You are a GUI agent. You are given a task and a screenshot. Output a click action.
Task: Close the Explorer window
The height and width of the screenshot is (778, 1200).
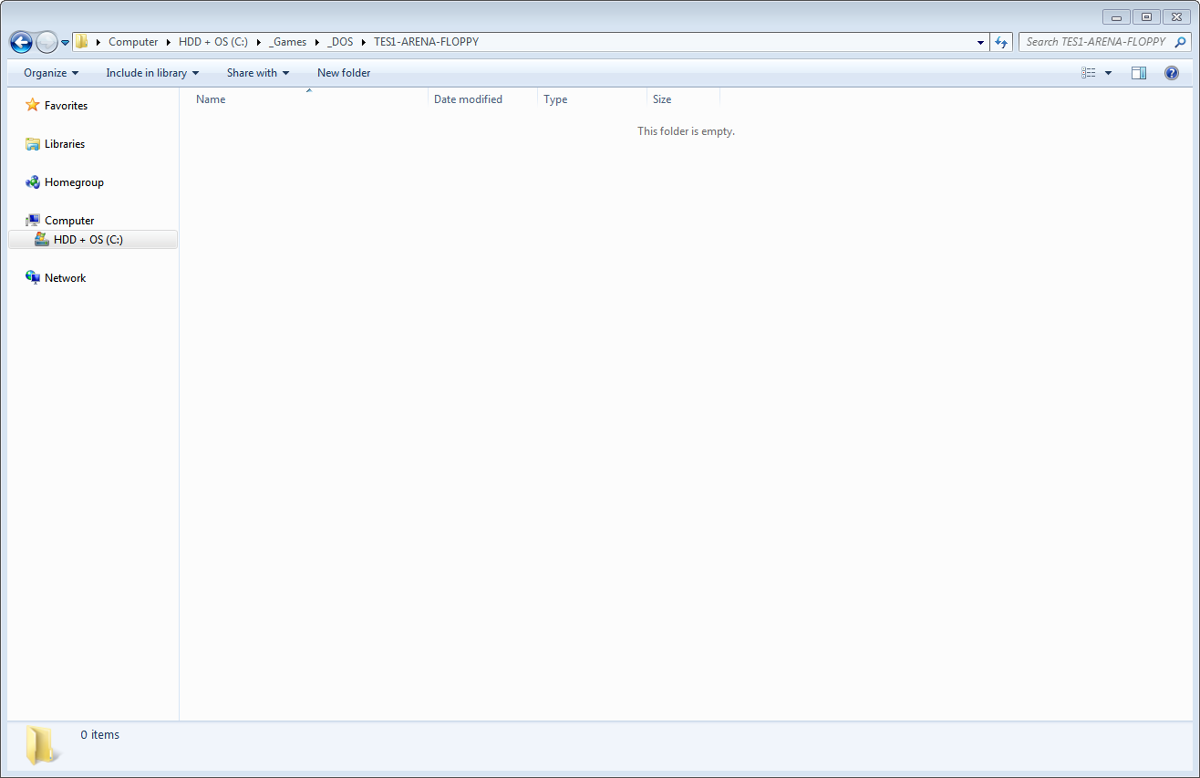coord(1175,16)
